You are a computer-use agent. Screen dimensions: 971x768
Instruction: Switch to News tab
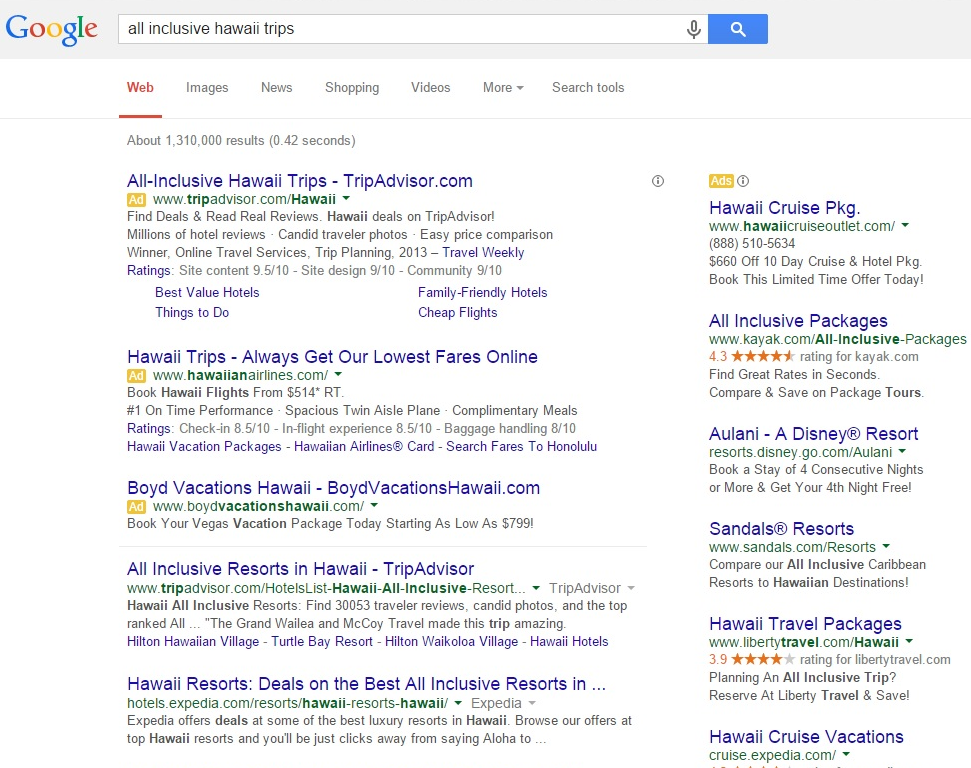[276, 87]
